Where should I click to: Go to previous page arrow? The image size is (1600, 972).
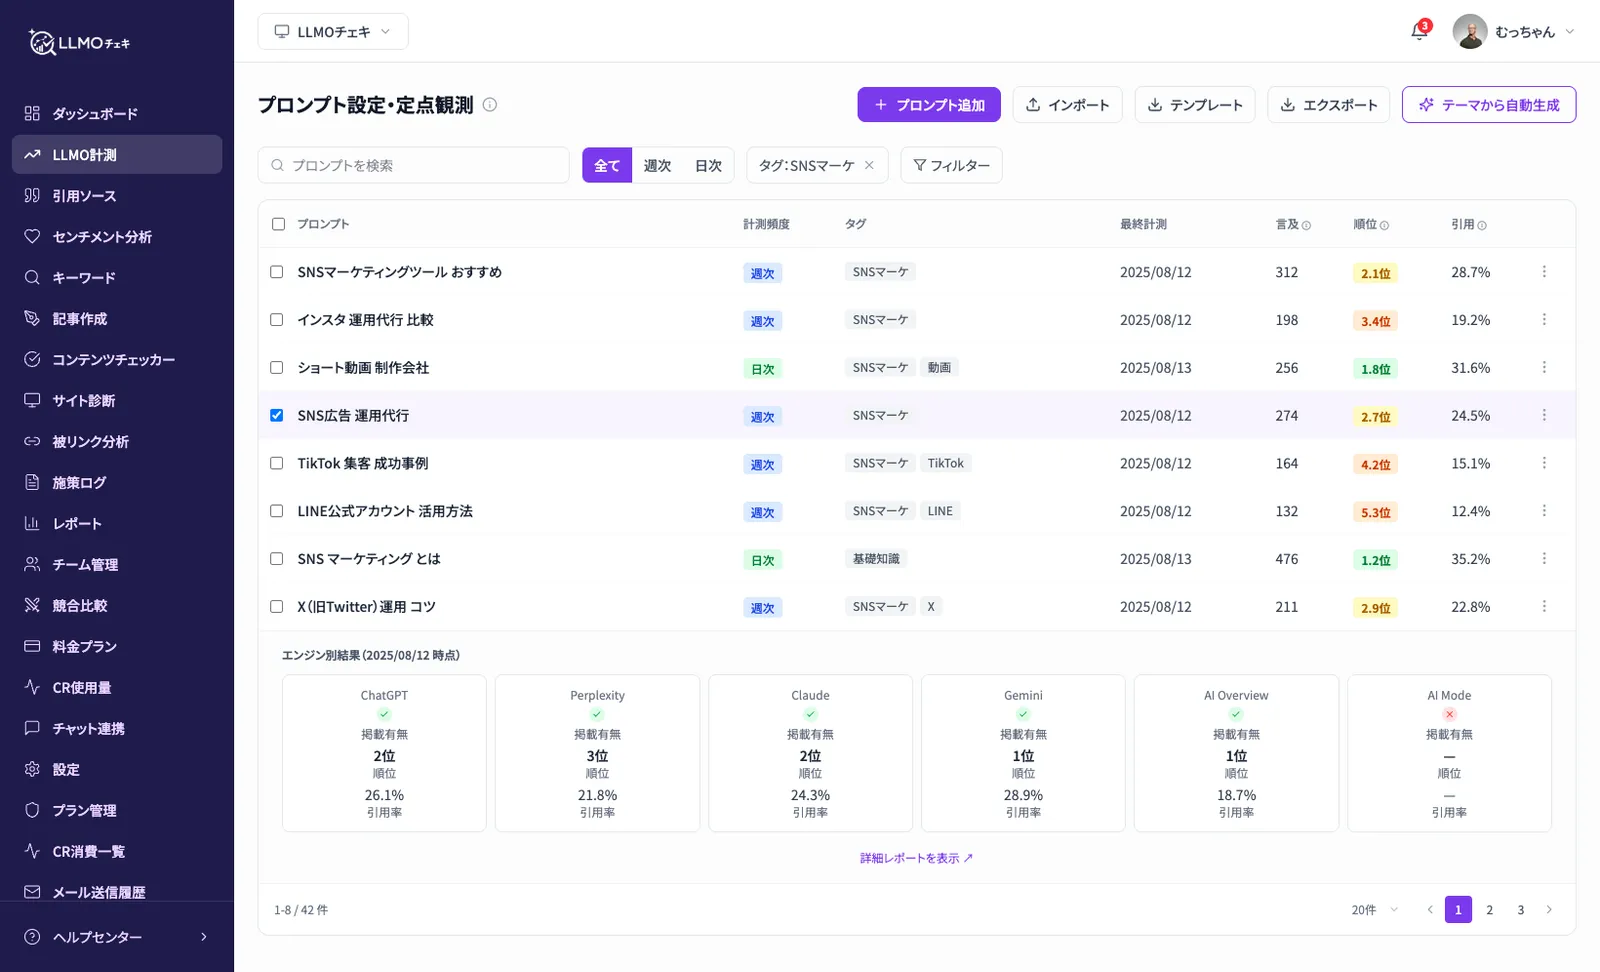coord(1430,910)
